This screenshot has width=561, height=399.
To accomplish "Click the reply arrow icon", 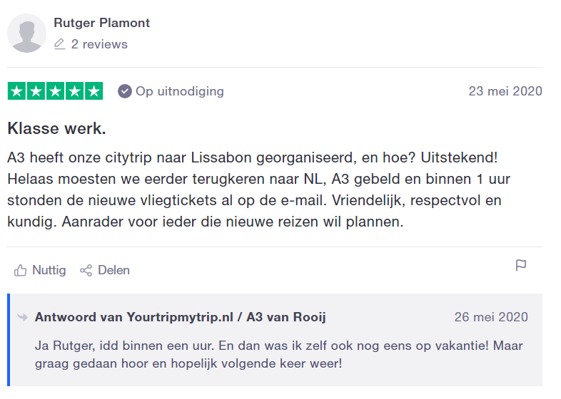I will pyautogui.click(x=23, y=317).
